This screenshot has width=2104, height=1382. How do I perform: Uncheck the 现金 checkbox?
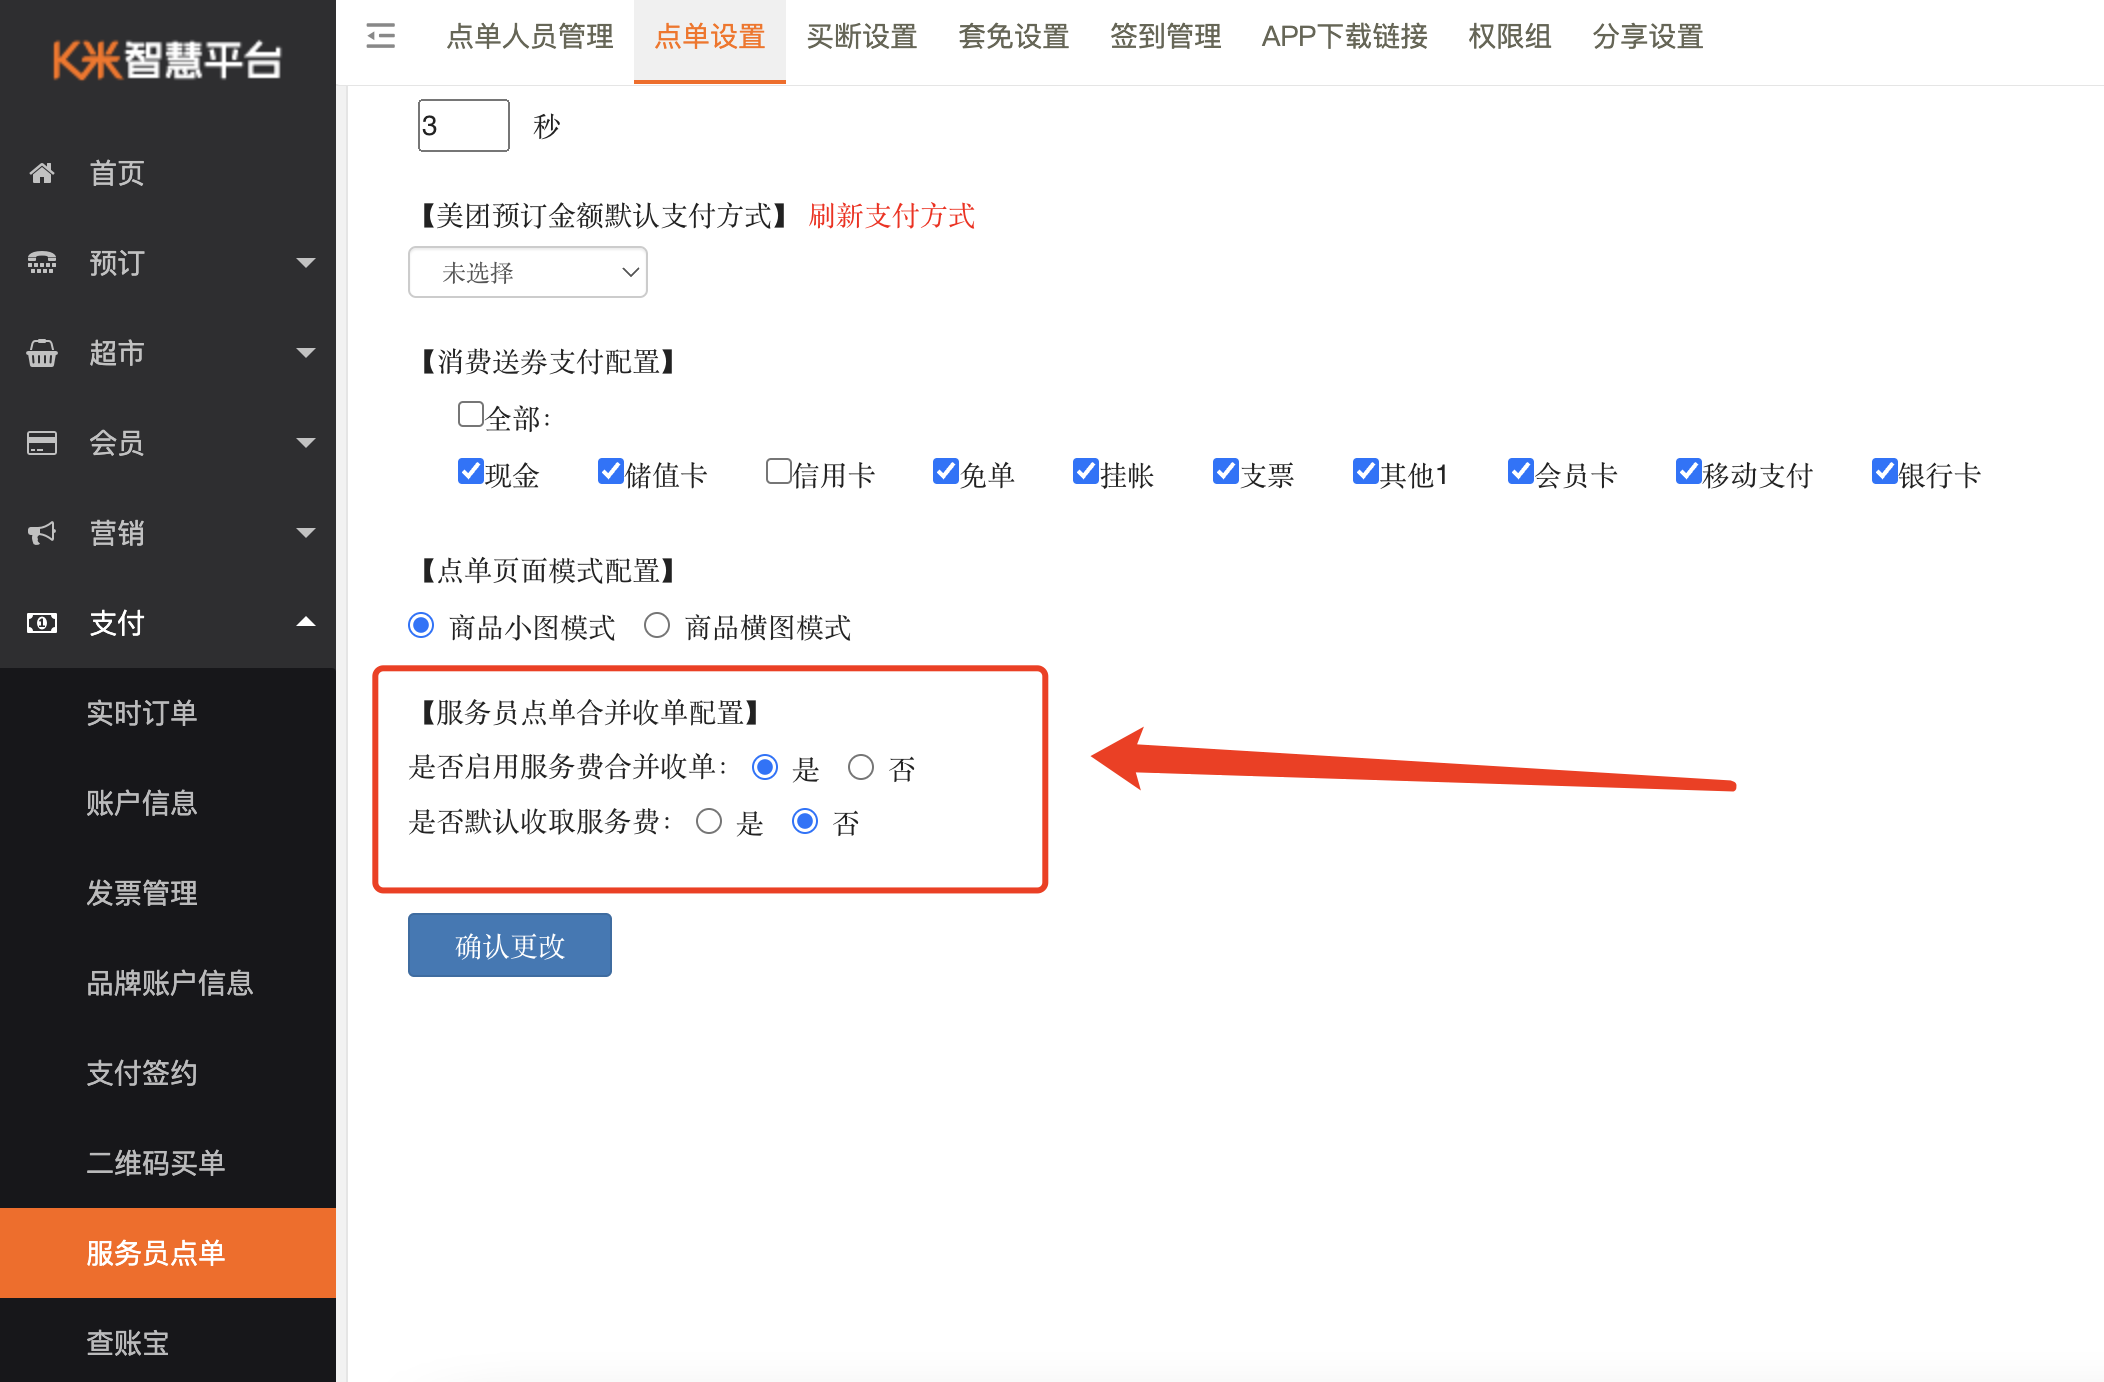(x=470, y=471)
